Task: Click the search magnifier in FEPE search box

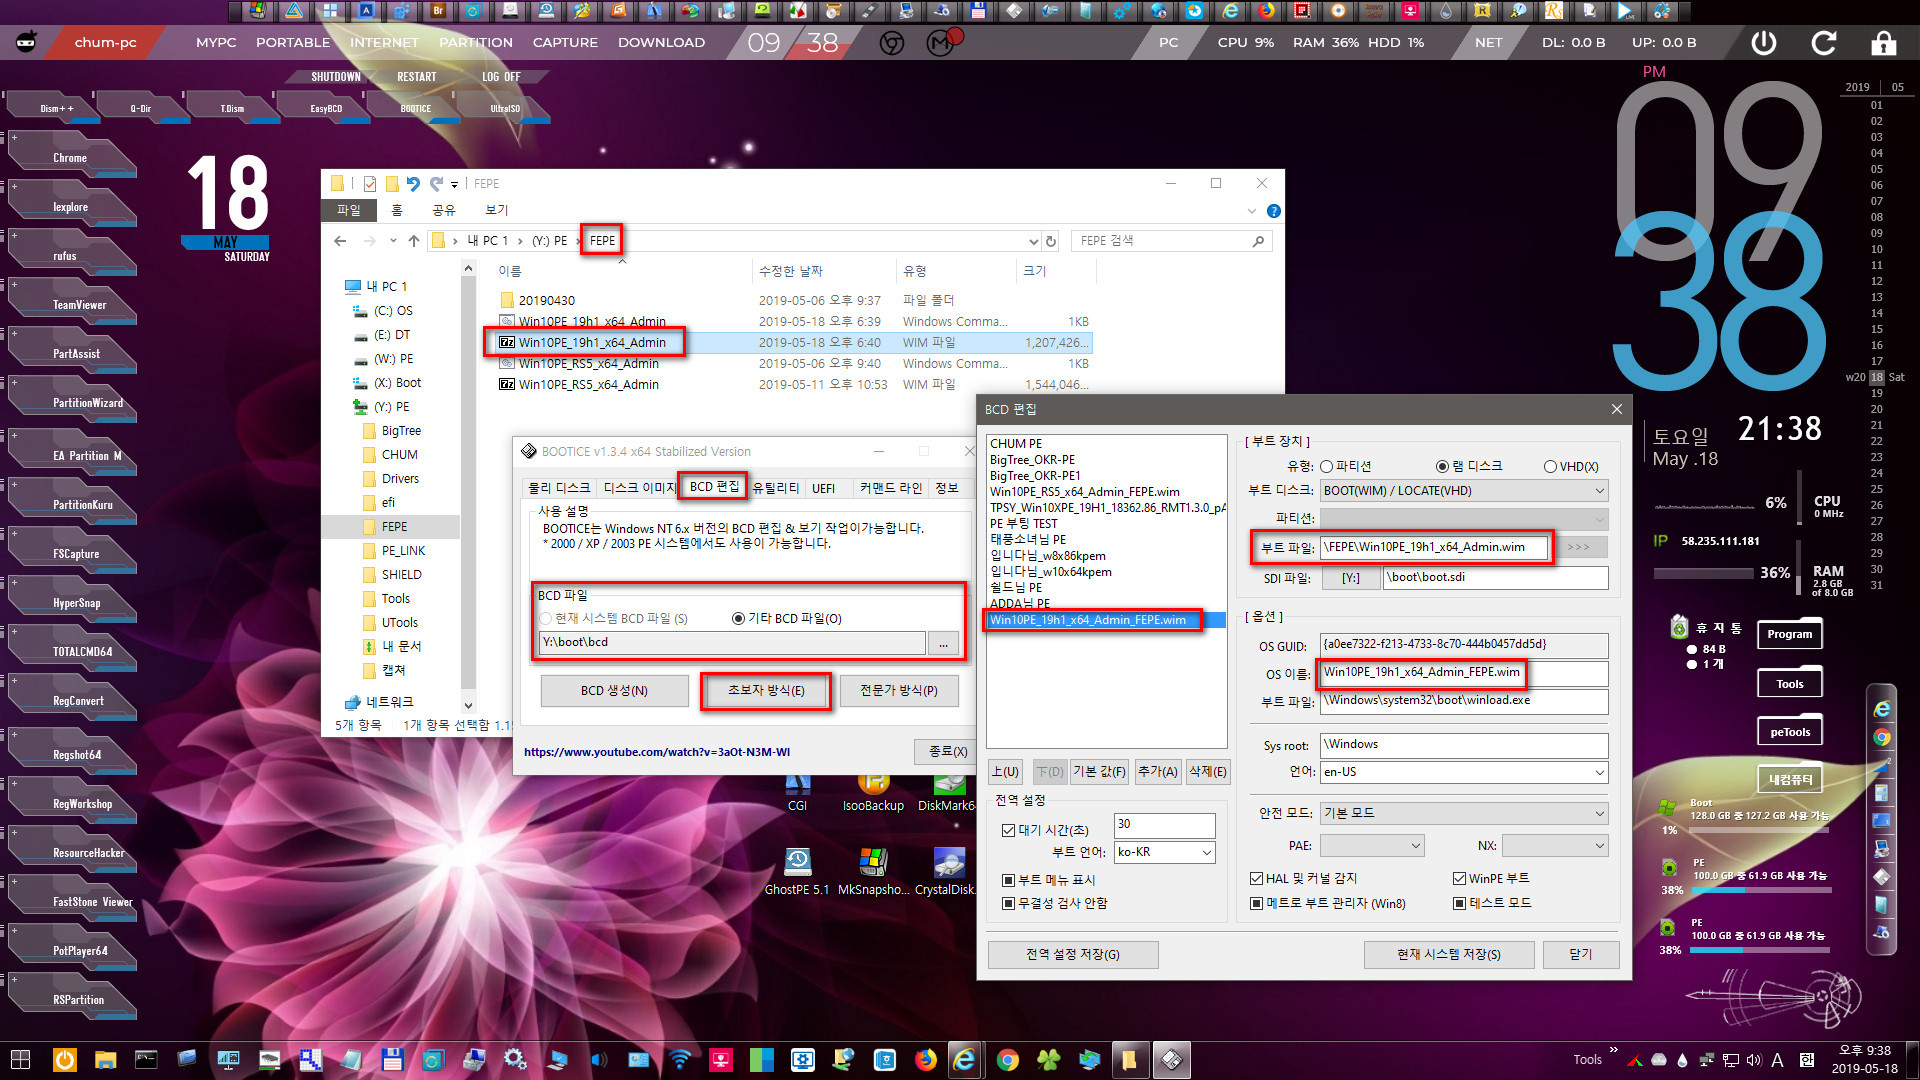Action: click(1258, 241)
